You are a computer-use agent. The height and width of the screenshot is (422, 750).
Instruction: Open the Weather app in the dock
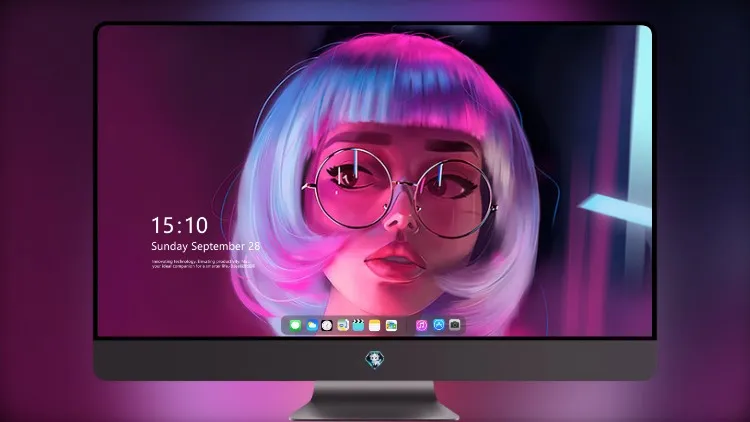coord(311,326)
